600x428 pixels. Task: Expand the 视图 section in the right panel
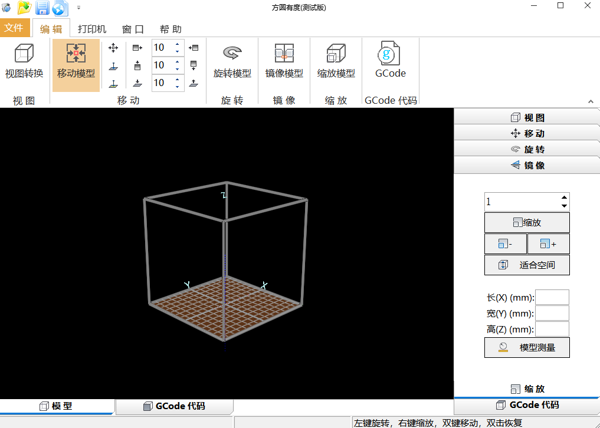click(x=527, y=118)
